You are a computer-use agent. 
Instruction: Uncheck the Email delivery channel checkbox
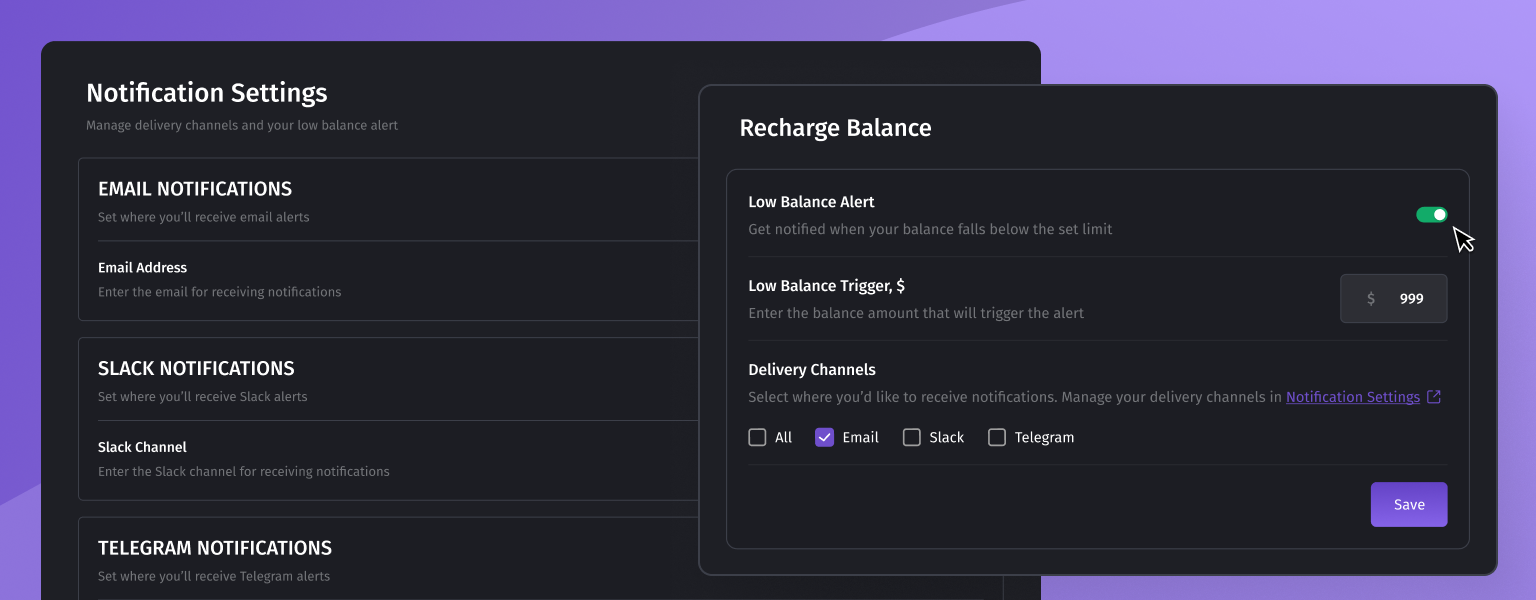(825, 437)
